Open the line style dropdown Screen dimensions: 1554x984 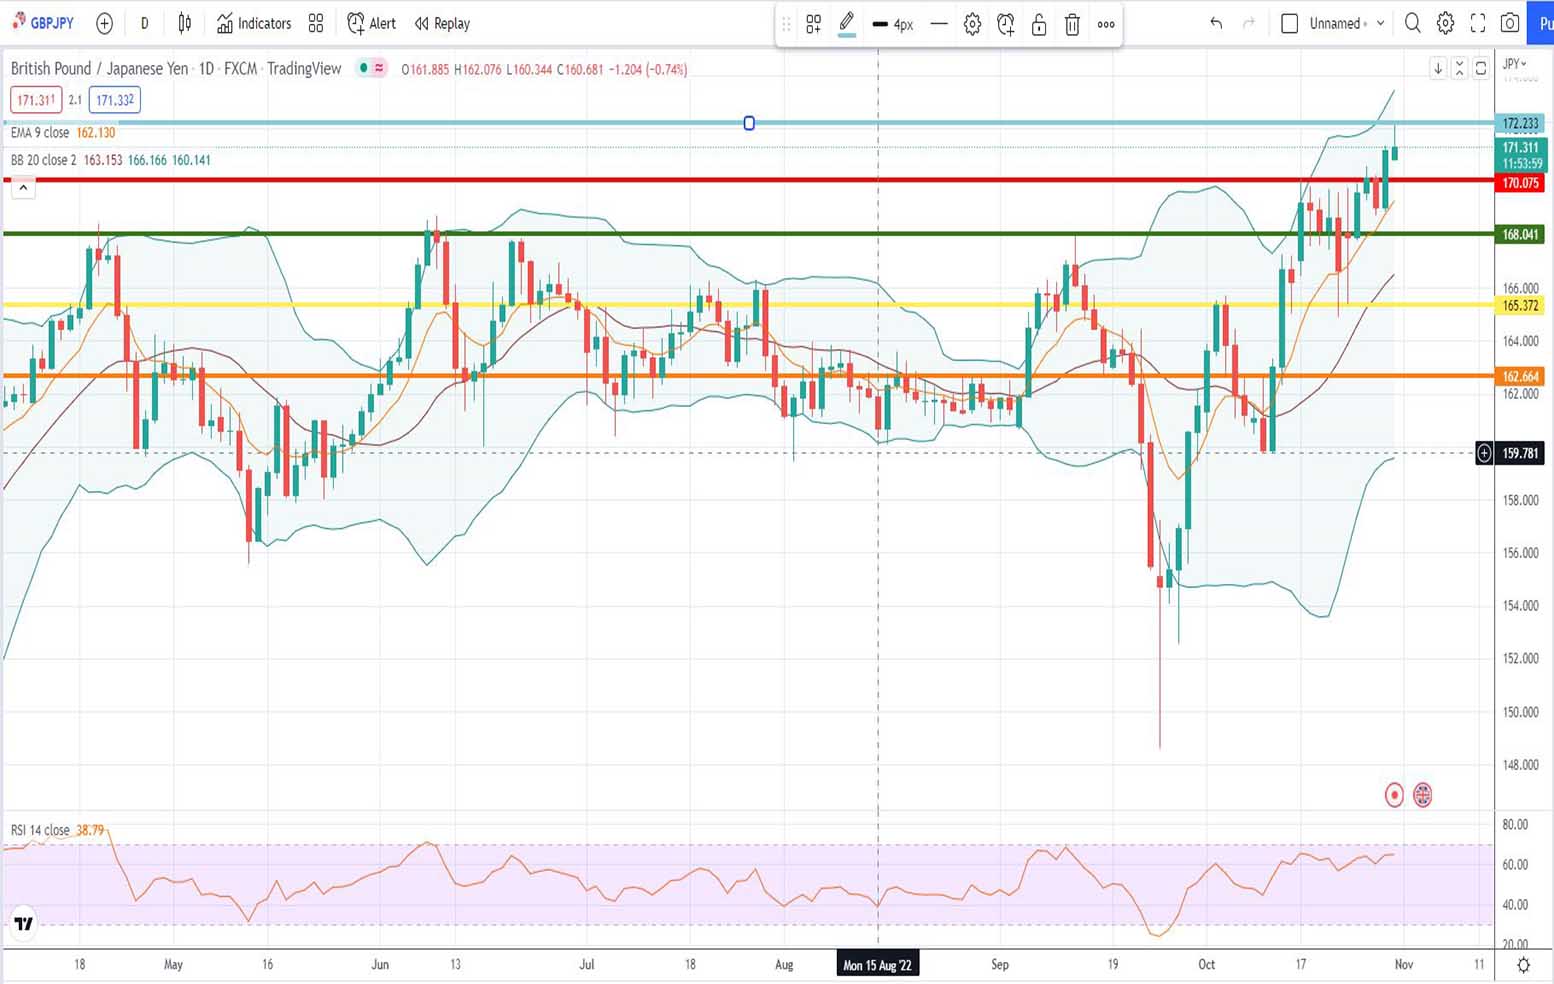tap(938, 23)
